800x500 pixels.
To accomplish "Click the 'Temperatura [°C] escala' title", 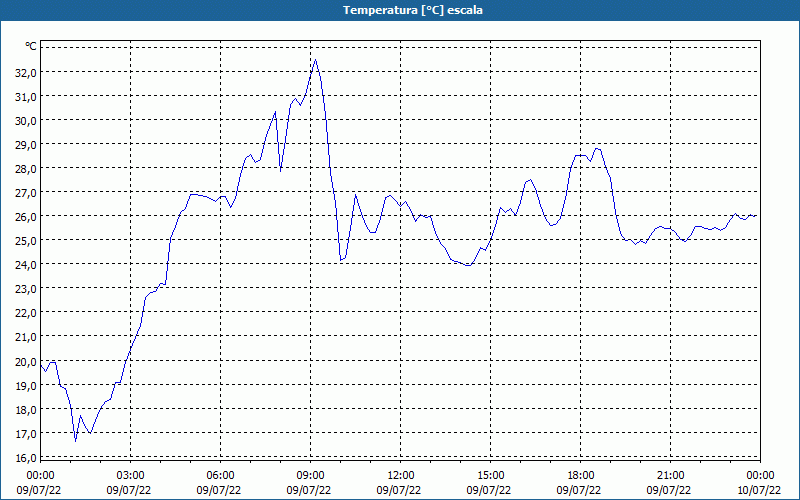I will [x=413, y=10].
